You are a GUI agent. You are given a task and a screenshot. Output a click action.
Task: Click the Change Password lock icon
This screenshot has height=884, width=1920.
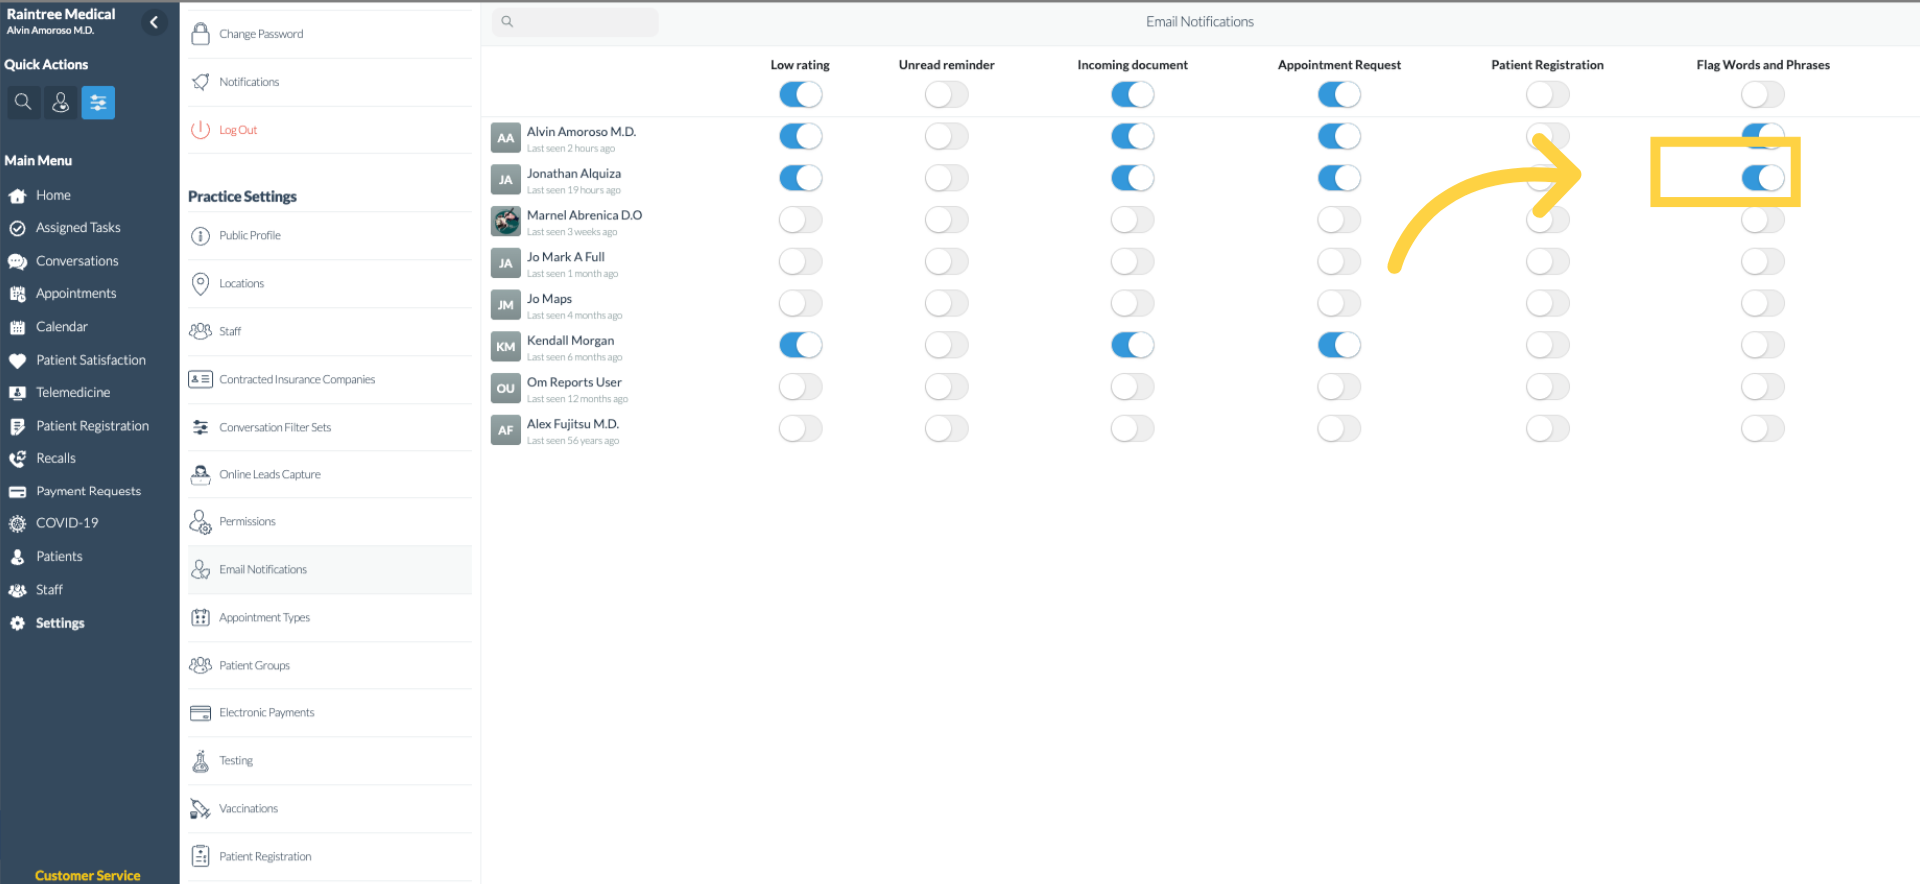point(201,34)
